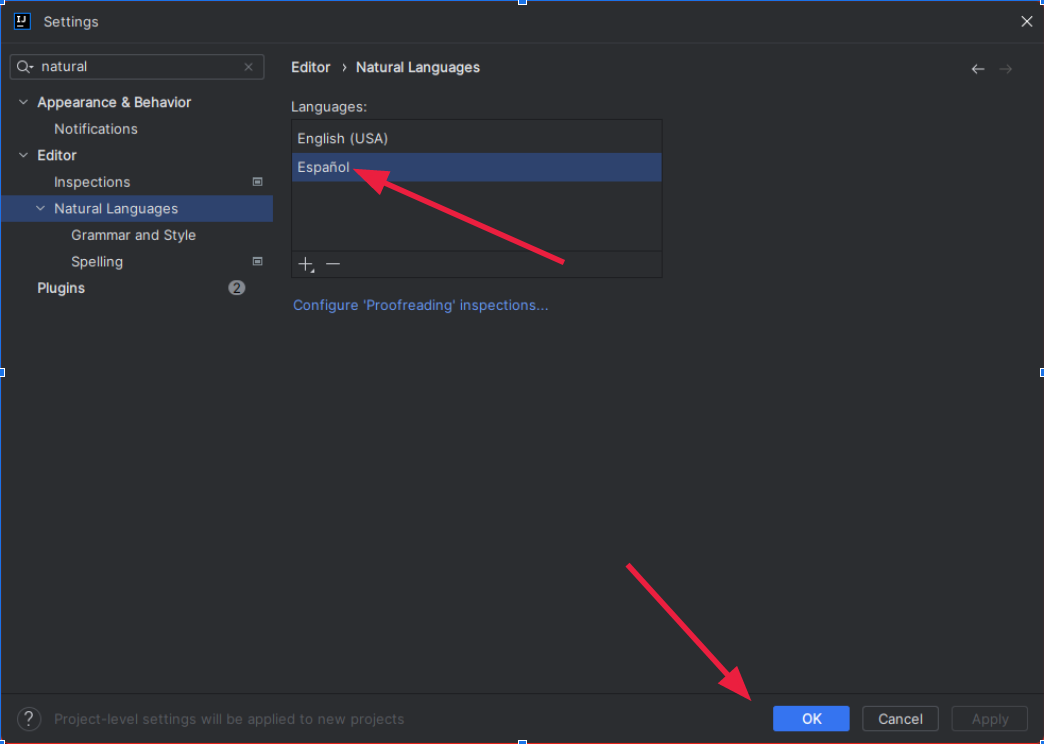
Task: Click the forward navigation arrow
Action: pyautogui.click(x=1006, y=69)
